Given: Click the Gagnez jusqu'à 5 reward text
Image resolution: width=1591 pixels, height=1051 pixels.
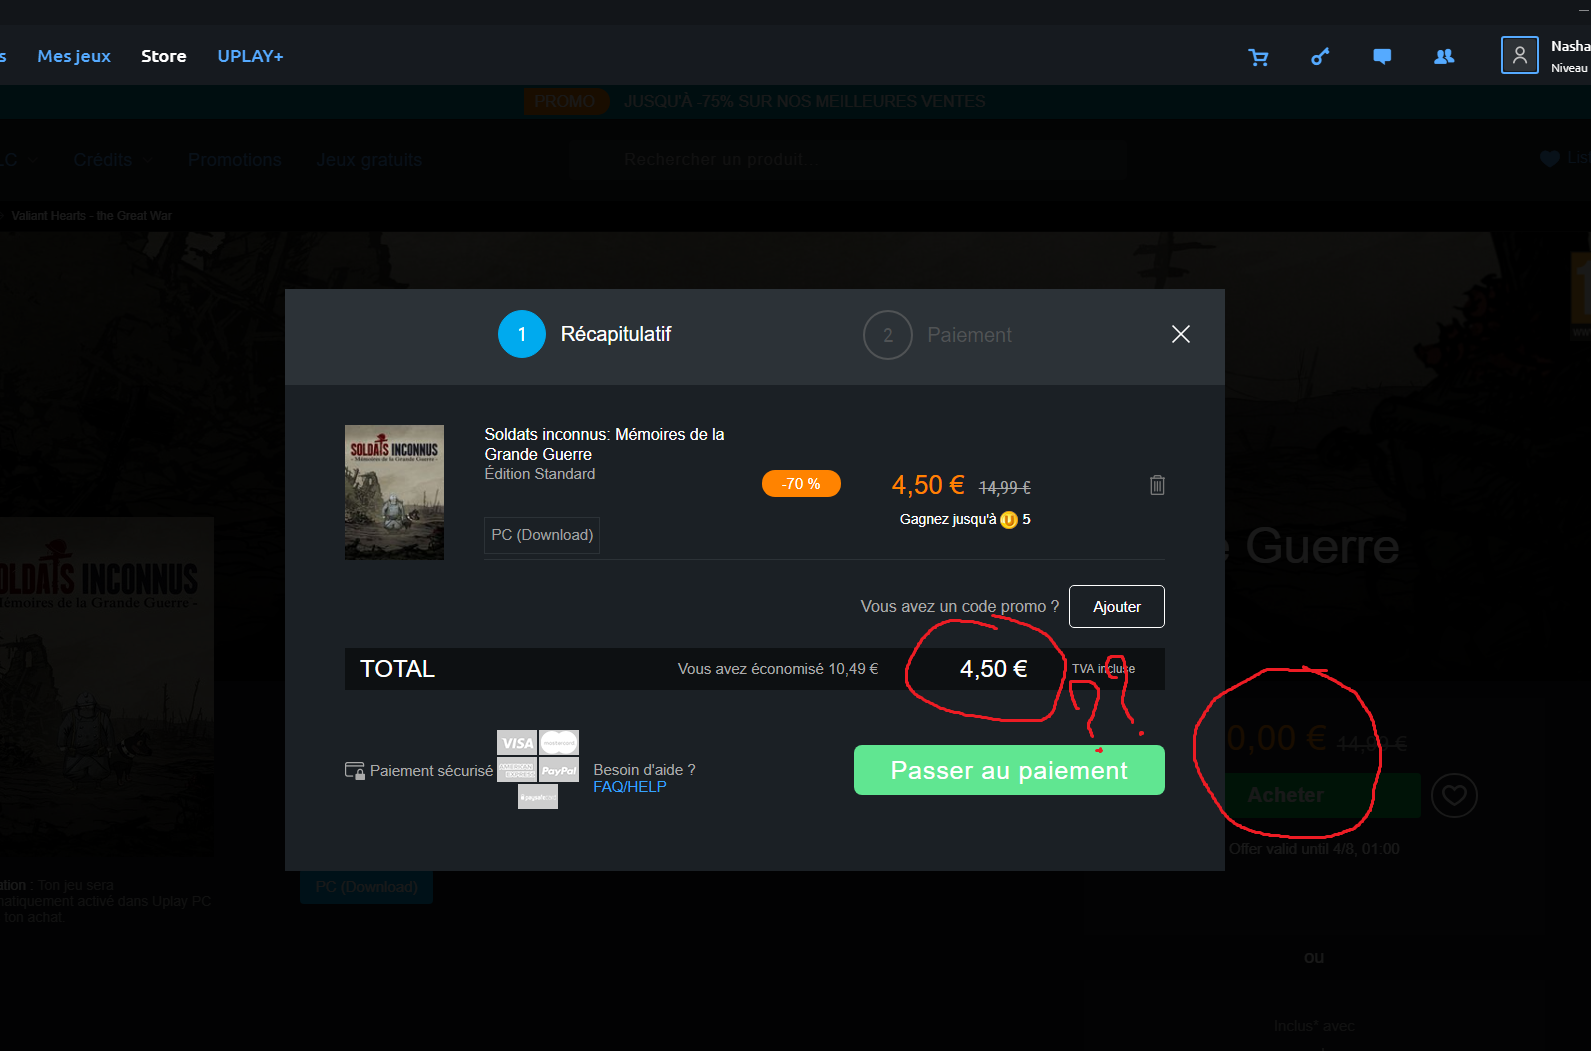Looking at the screenshot, I should click(965, 520).
